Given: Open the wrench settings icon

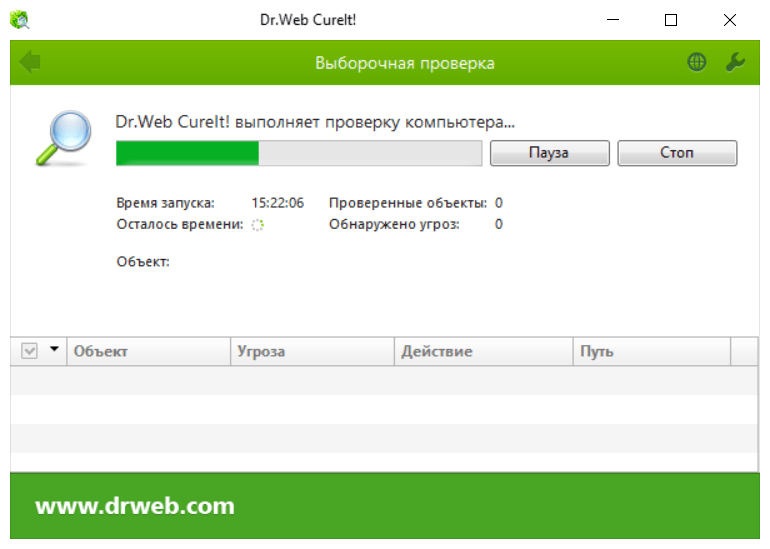Looking at the screenshot, I should point(735,62).
